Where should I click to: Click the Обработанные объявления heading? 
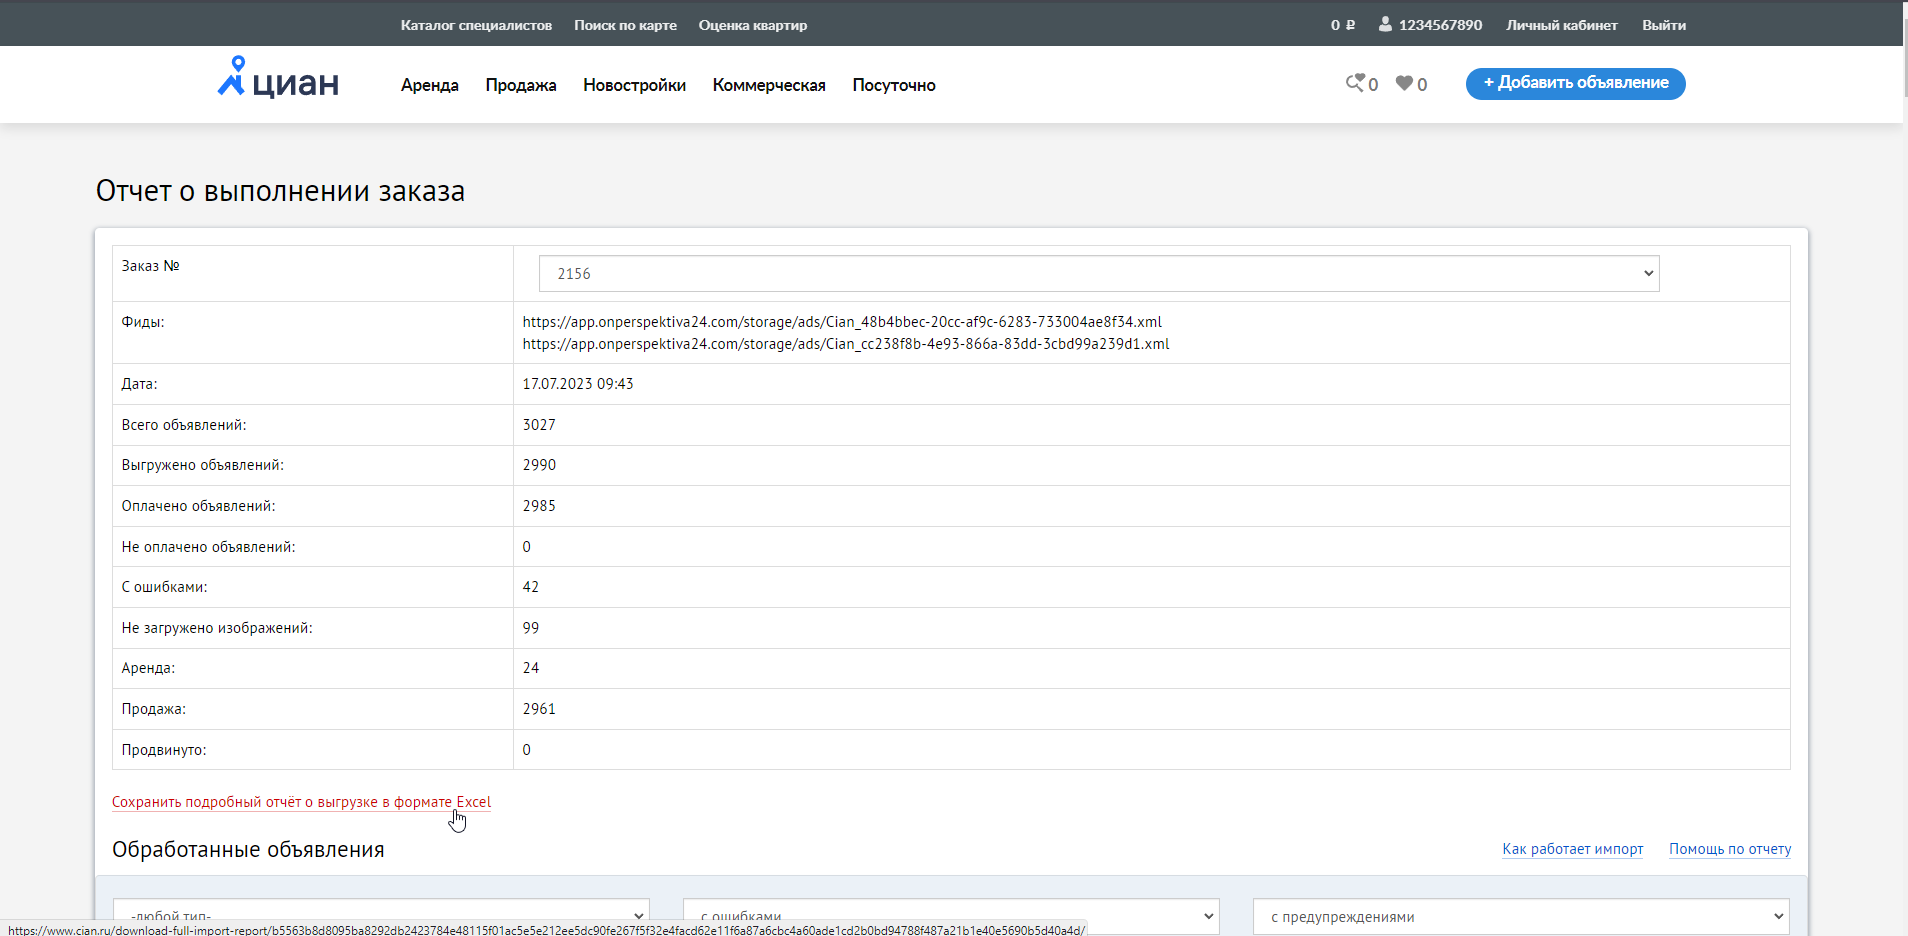click(x=248, y=849)
